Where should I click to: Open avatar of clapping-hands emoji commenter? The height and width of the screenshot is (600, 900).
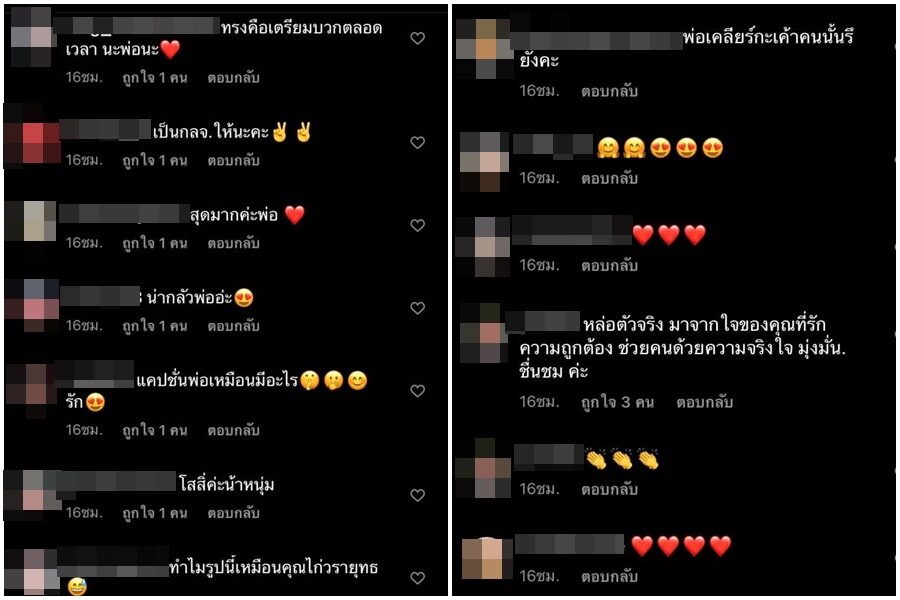(483, 469)
